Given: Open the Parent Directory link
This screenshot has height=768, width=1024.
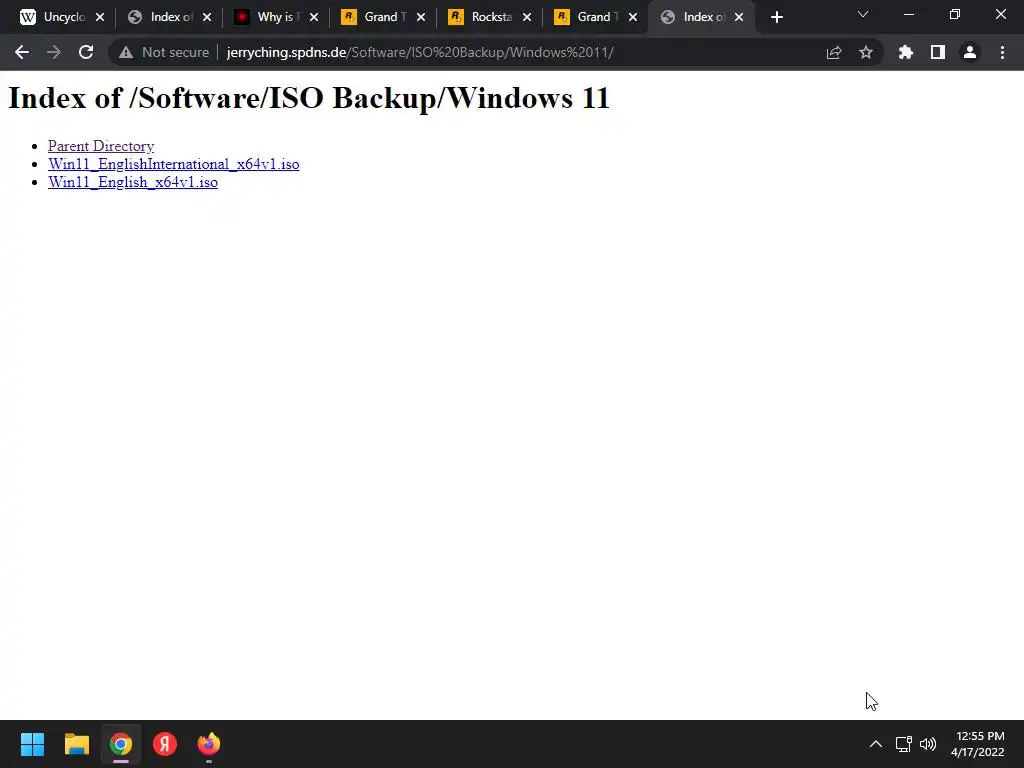Looking at the screenshot, I should 101,146.
